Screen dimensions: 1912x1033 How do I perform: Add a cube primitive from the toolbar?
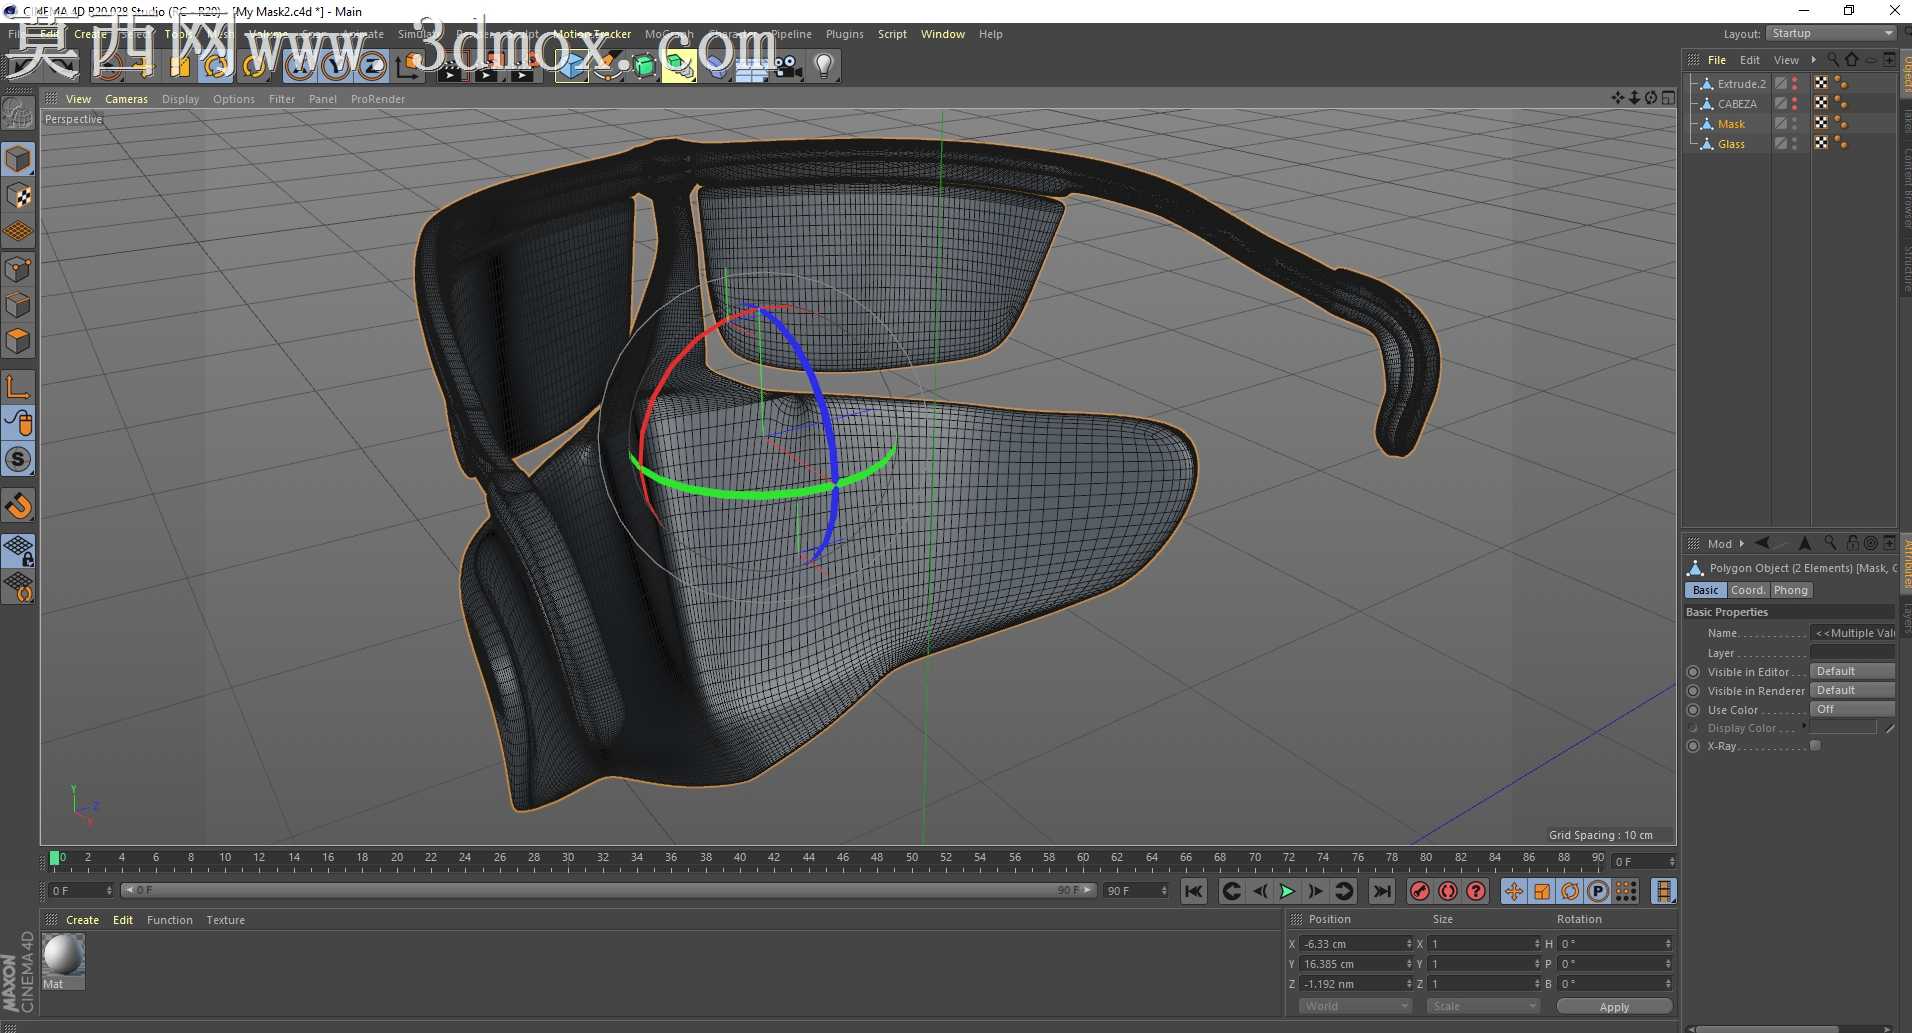pos(571,66)
